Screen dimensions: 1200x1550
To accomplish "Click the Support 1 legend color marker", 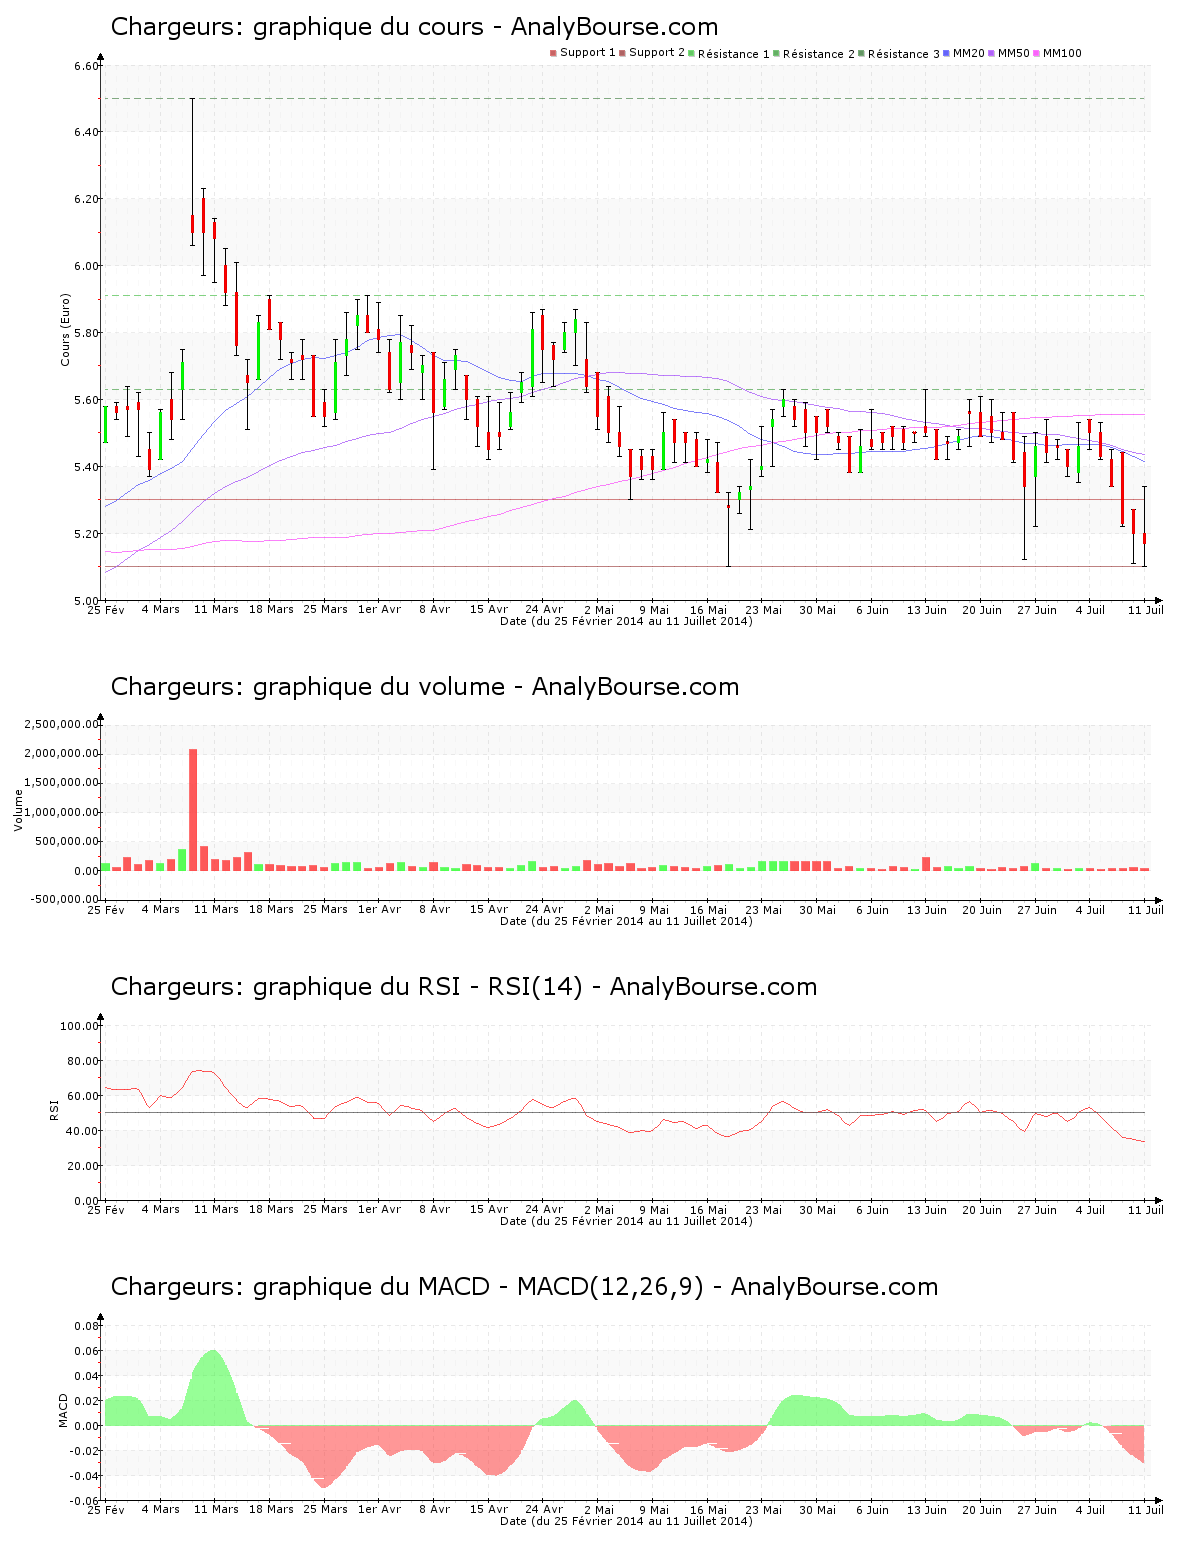I will pos(553,53).
